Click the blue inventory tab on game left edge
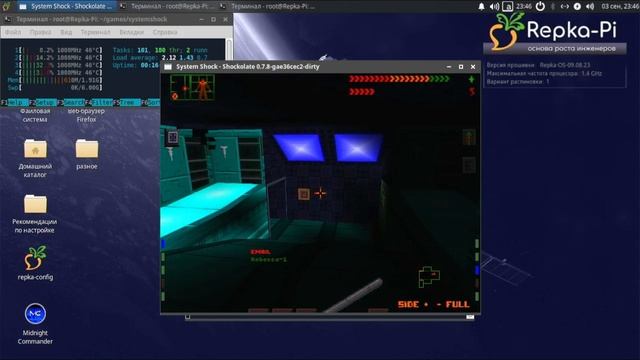Viewport: 640px width, 360px height. (163, 244)
